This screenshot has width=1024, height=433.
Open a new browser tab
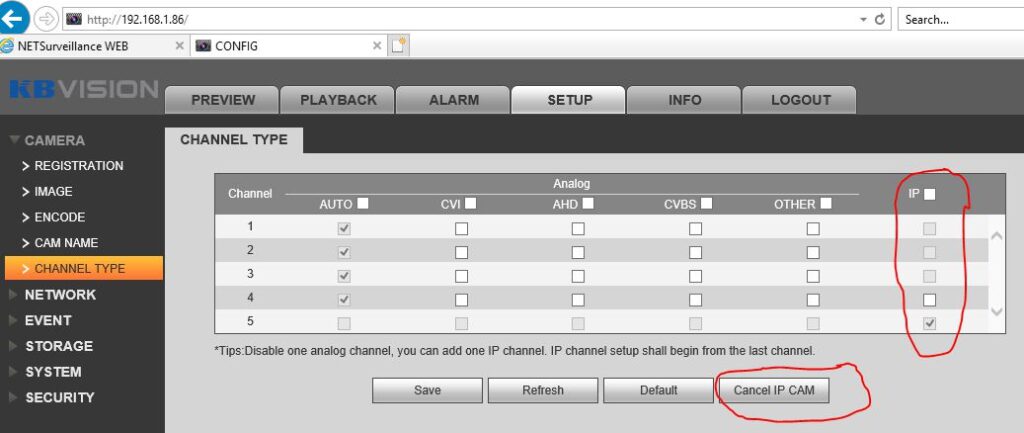[399, 46]
